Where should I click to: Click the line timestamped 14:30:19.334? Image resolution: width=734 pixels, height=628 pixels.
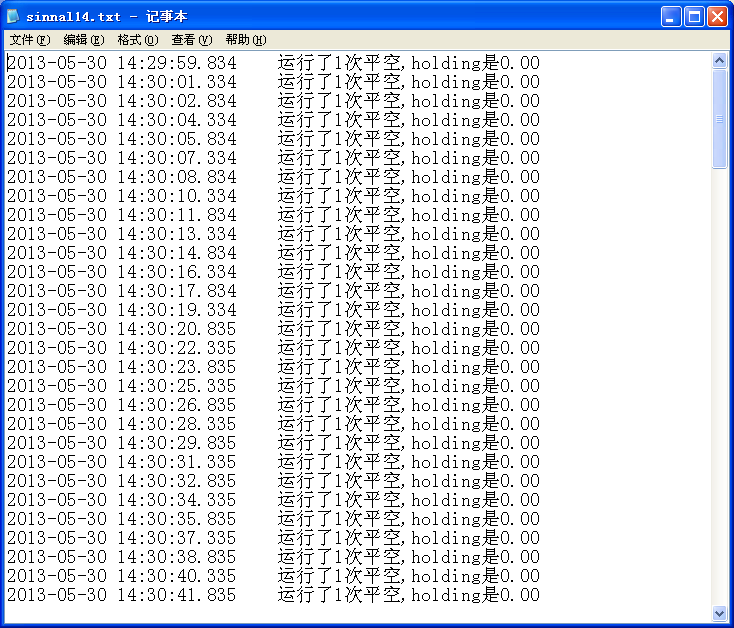click(x=273, y=310)
